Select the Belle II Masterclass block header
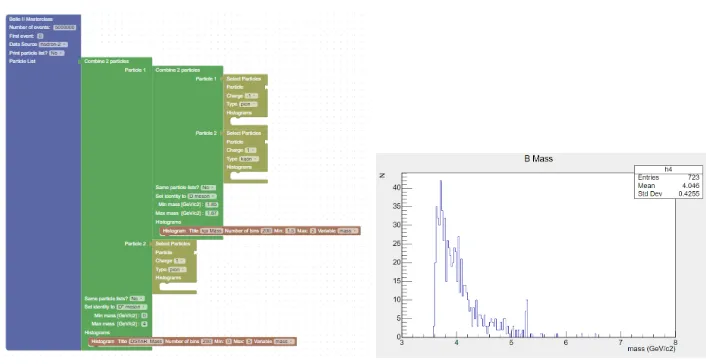Screen dimensions: 706x364 click(31, 19)
